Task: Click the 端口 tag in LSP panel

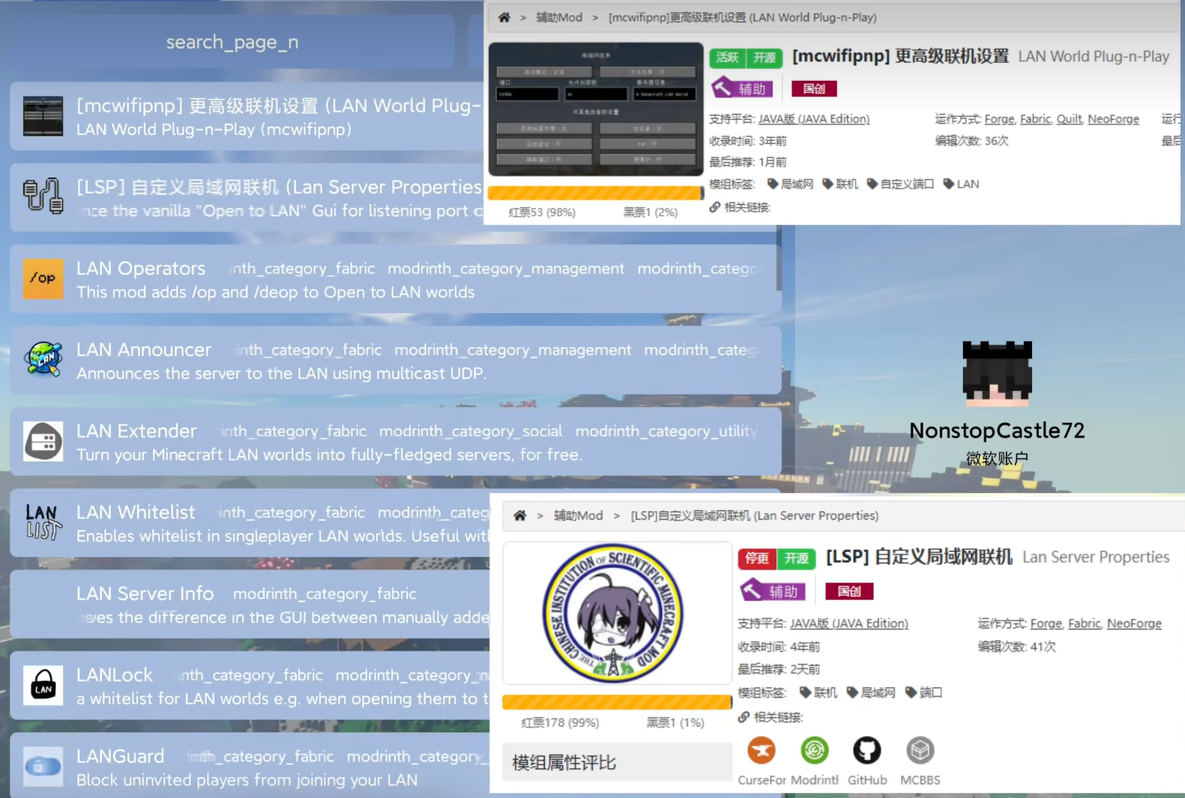Action: point(924,692)
